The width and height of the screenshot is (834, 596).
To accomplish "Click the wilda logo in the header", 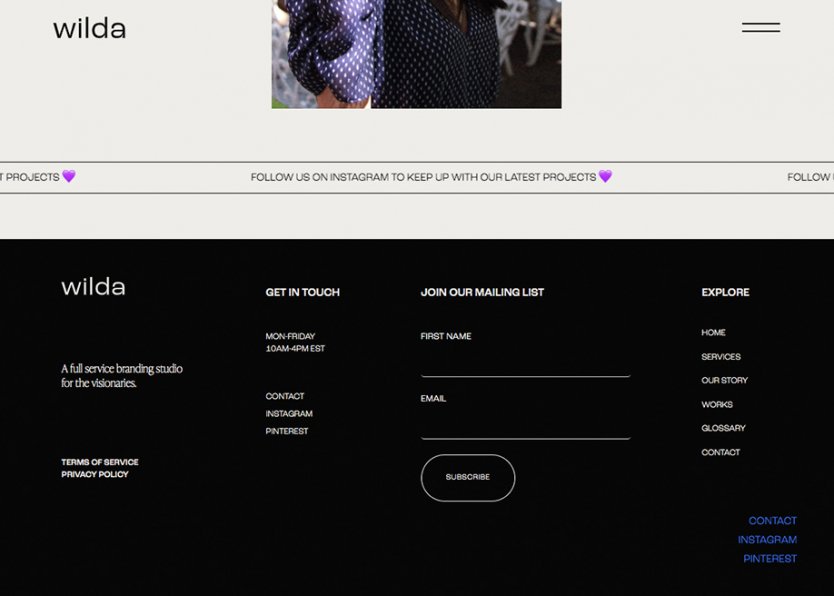I will (89, 28).
